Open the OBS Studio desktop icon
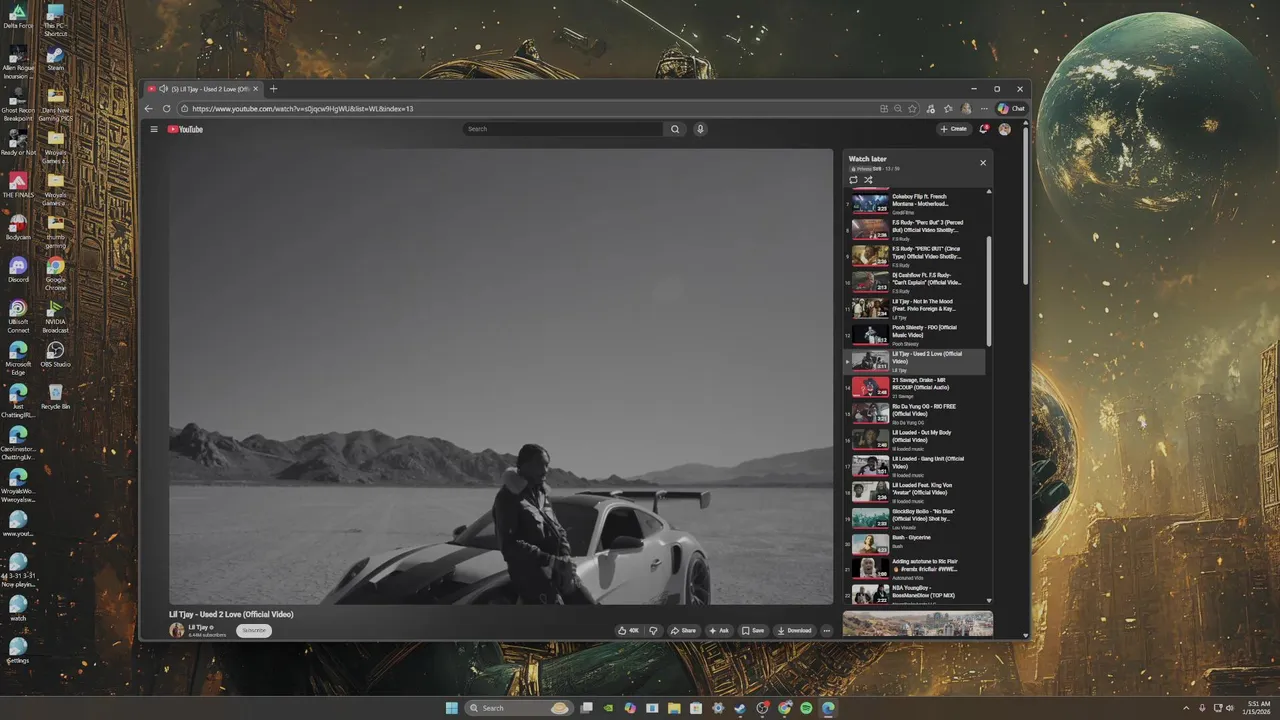 pyautogui.click(x=56, y=355)
